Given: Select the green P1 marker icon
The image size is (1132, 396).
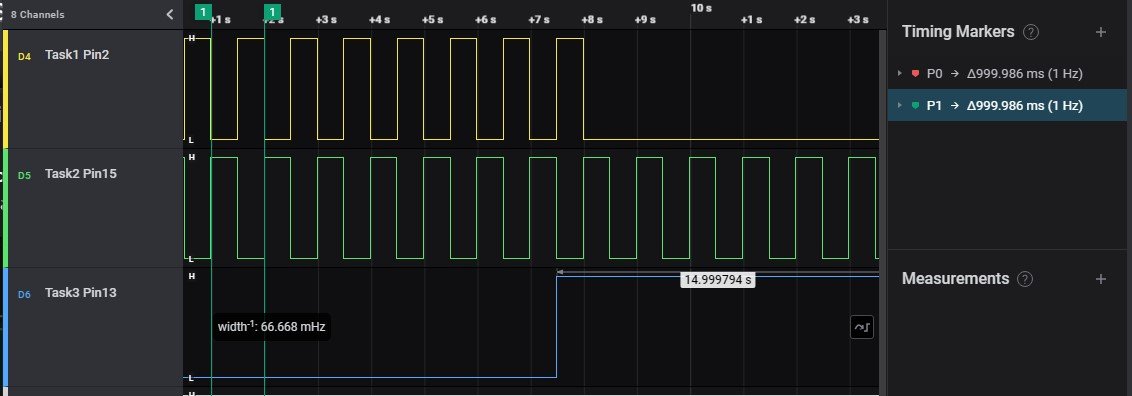Looking at the screenshot, I should pyautogui.click(x=915, y=105).
